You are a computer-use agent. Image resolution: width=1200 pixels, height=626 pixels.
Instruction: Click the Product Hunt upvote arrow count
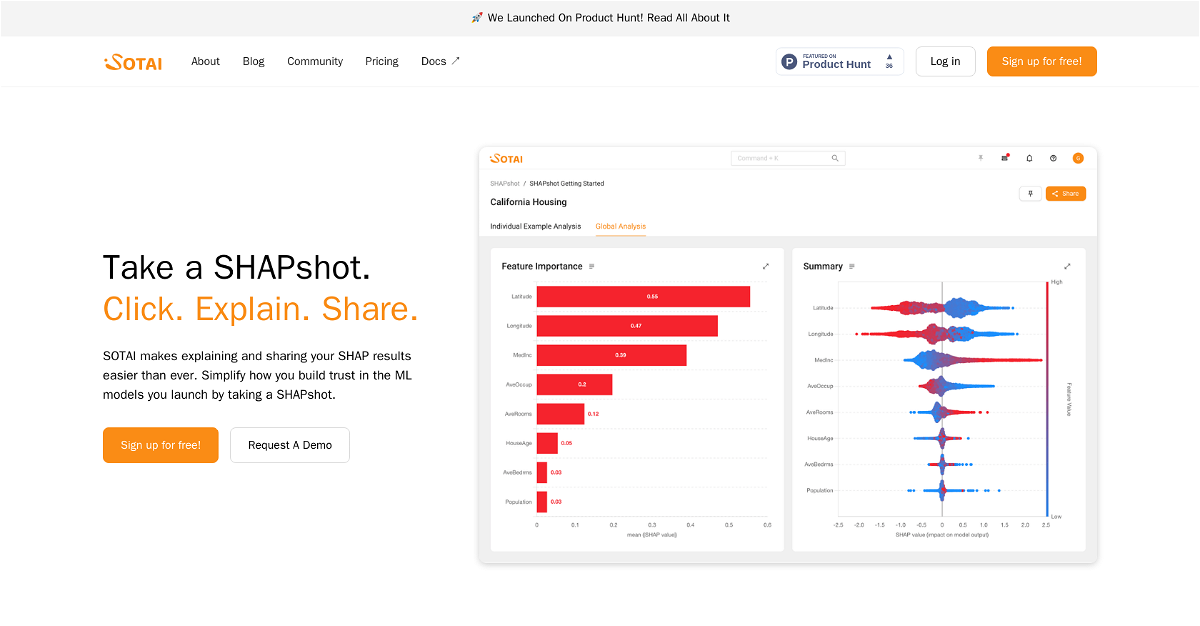pyautogui.click(x=889, y=61)
